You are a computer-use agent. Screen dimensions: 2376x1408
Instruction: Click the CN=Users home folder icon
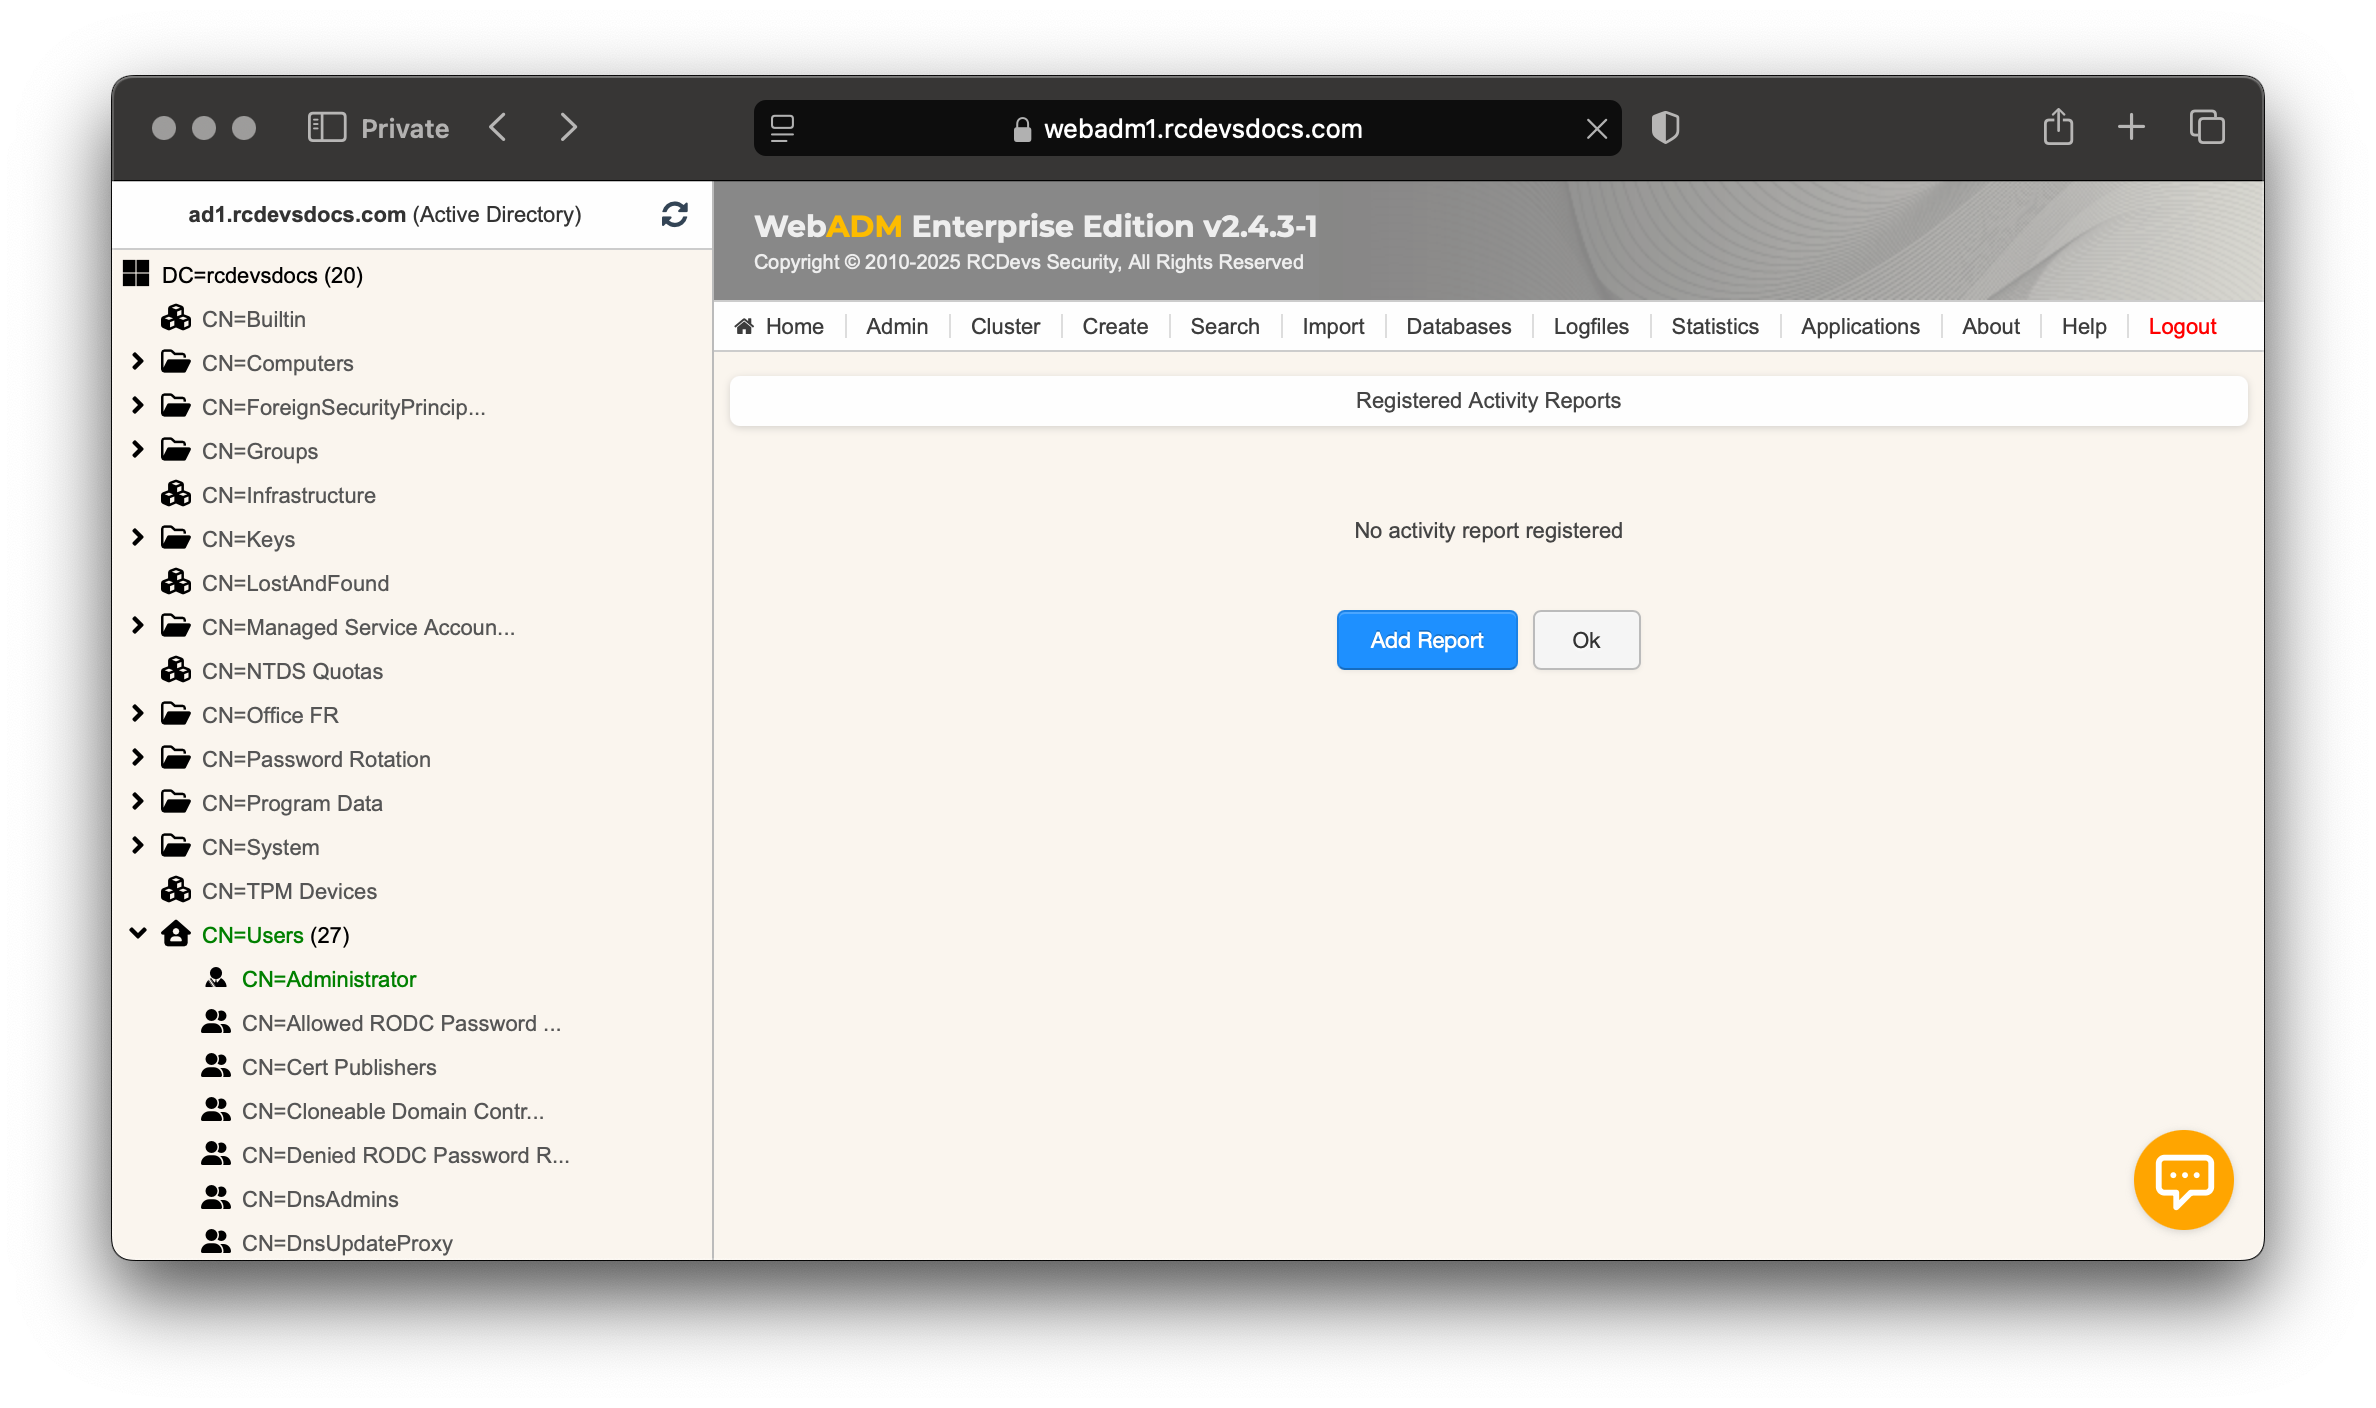coord(176,934)
